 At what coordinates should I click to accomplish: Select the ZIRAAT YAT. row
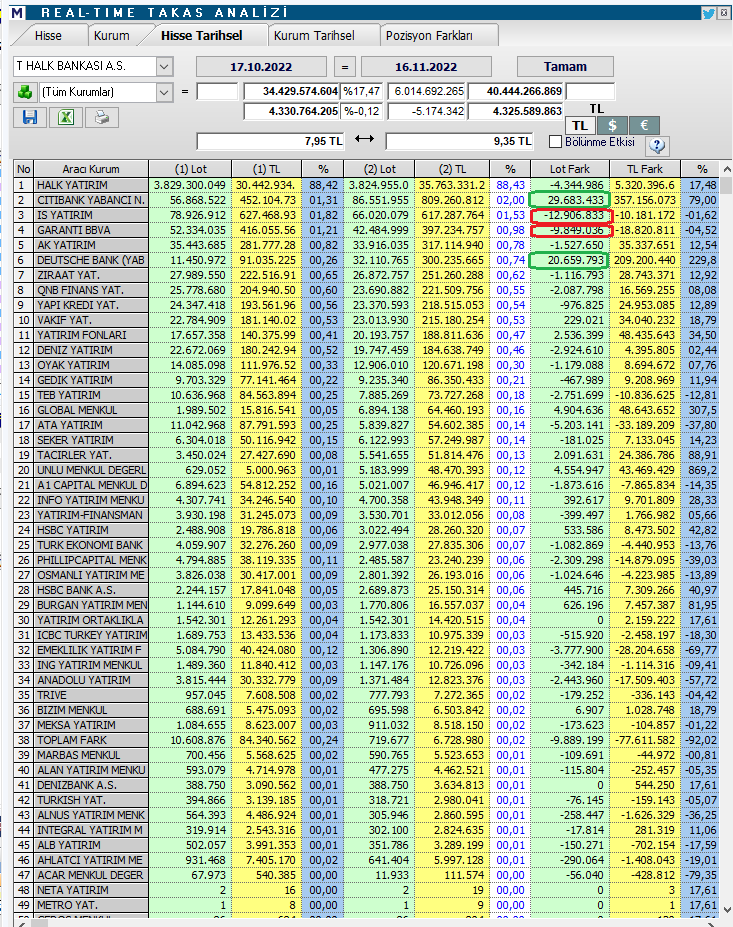pyautogui.click(x=366, y=275)
